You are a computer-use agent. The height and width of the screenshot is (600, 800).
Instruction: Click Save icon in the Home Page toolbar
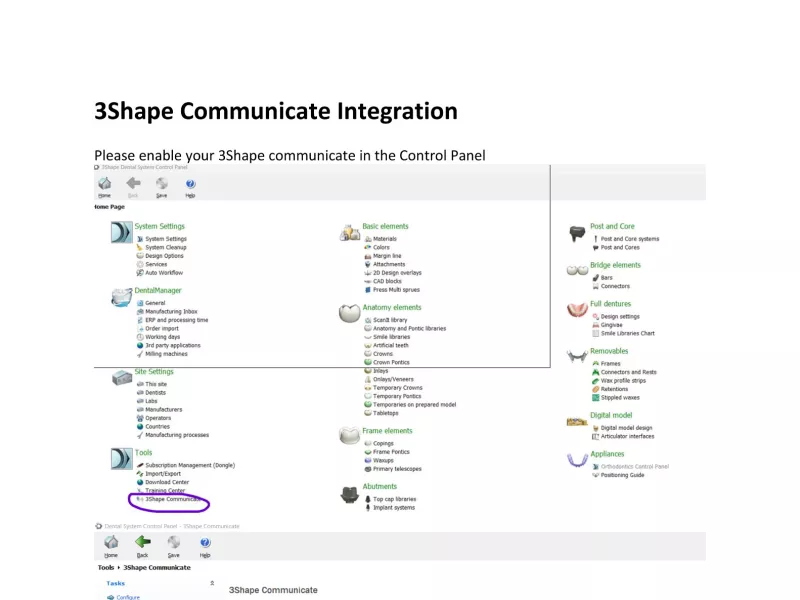coord(162,184)
